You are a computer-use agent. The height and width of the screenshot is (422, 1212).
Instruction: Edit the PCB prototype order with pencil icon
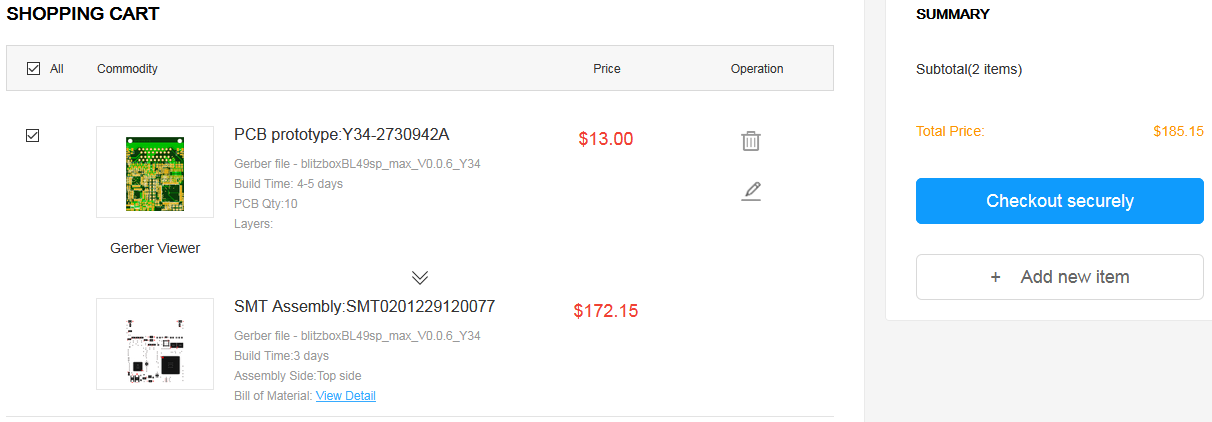(751, 190)
